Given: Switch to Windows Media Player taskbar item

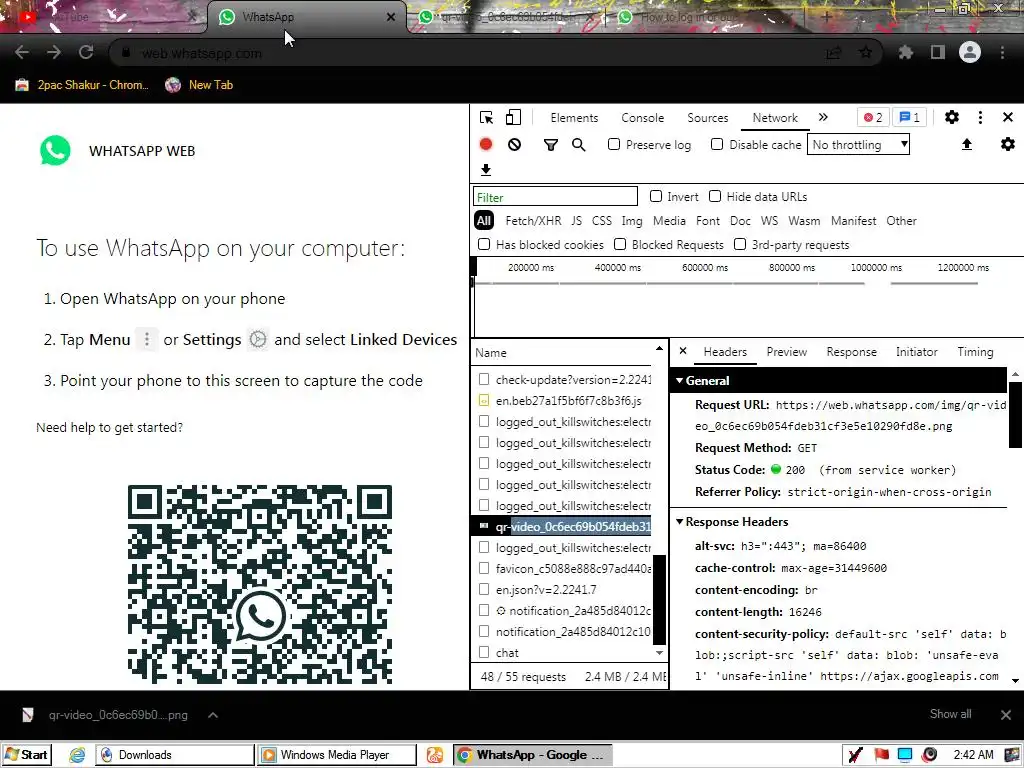Looking at the screenshot, I should [336, 755].
